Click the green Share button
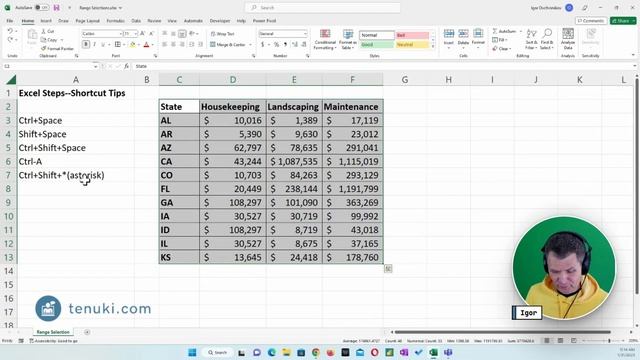The image size is (640, 360). coord(623,20)
